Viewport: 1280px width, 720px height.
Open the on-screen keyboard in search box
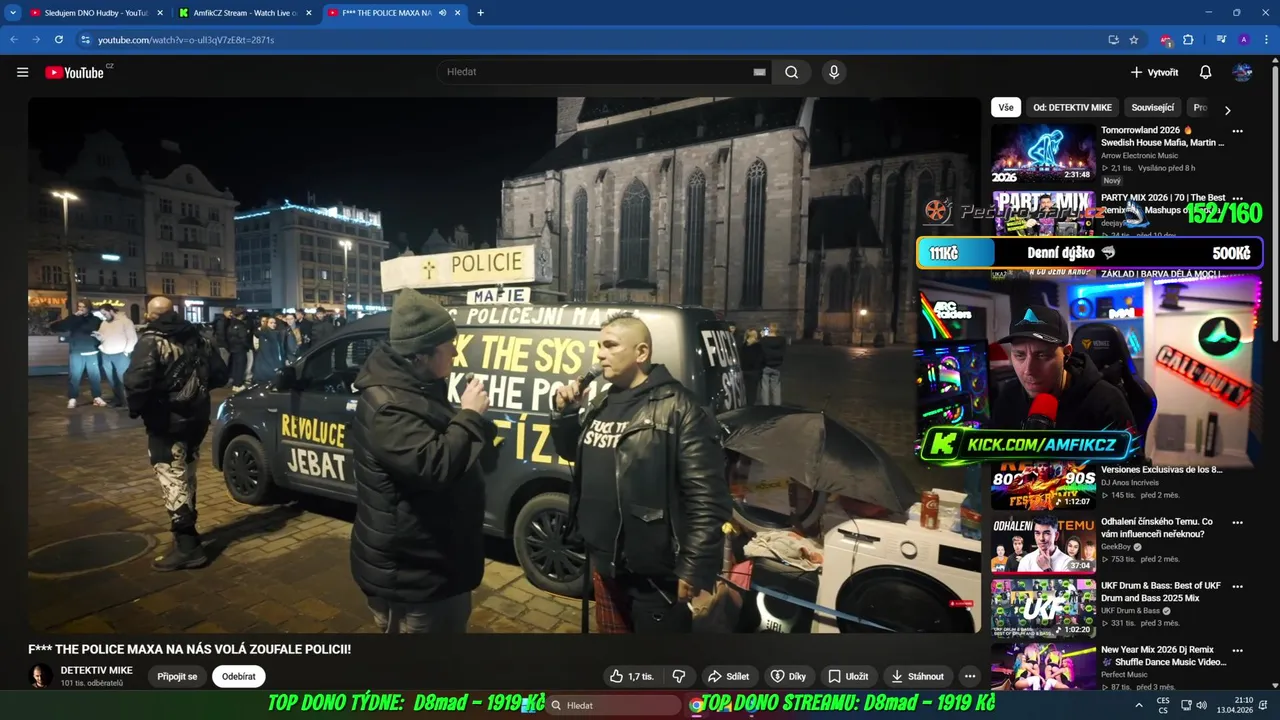[759, 72]
